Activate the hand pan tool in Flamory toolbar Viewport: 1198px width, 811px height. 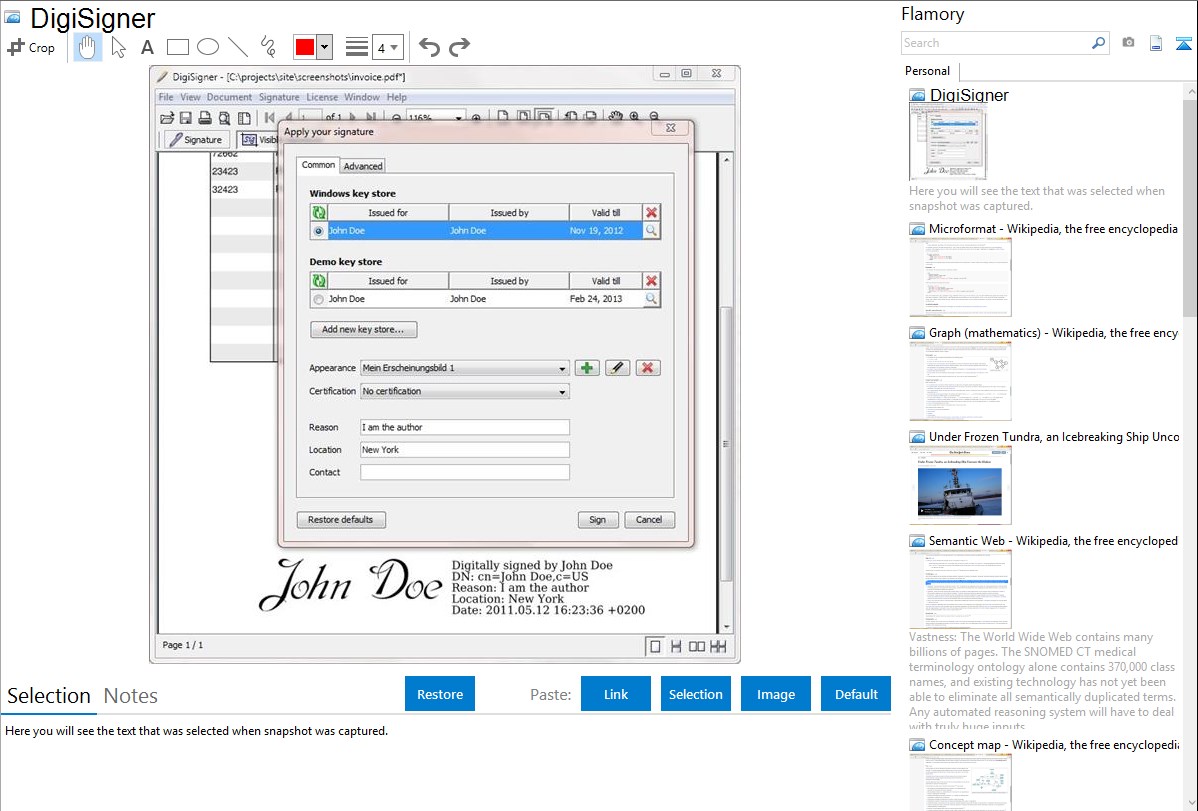tap(87, 47)
